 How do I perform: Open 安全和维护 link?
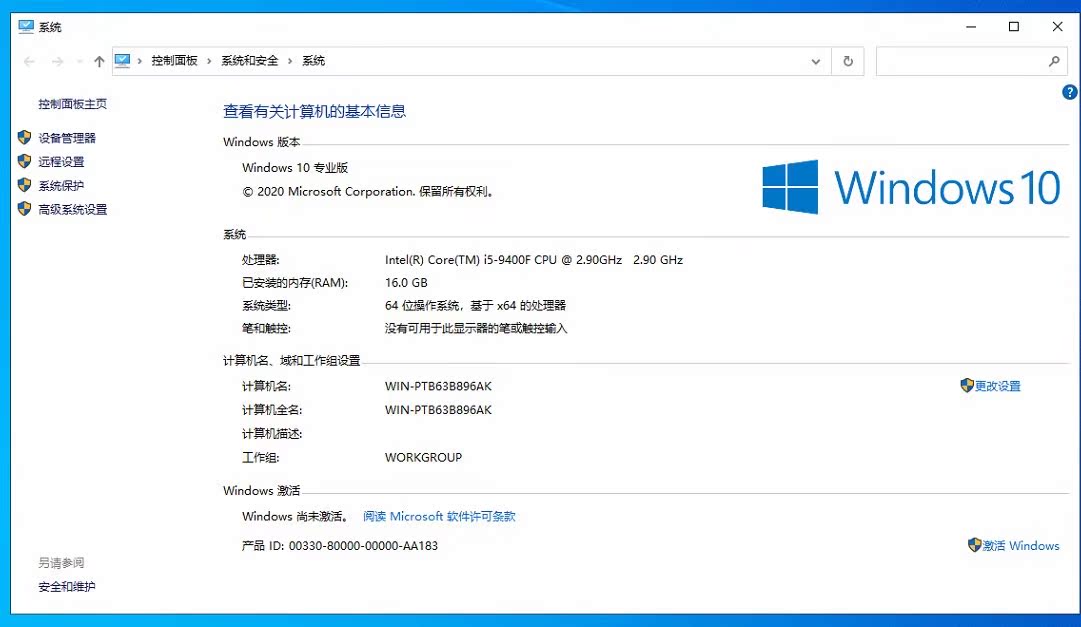(67, 587)
